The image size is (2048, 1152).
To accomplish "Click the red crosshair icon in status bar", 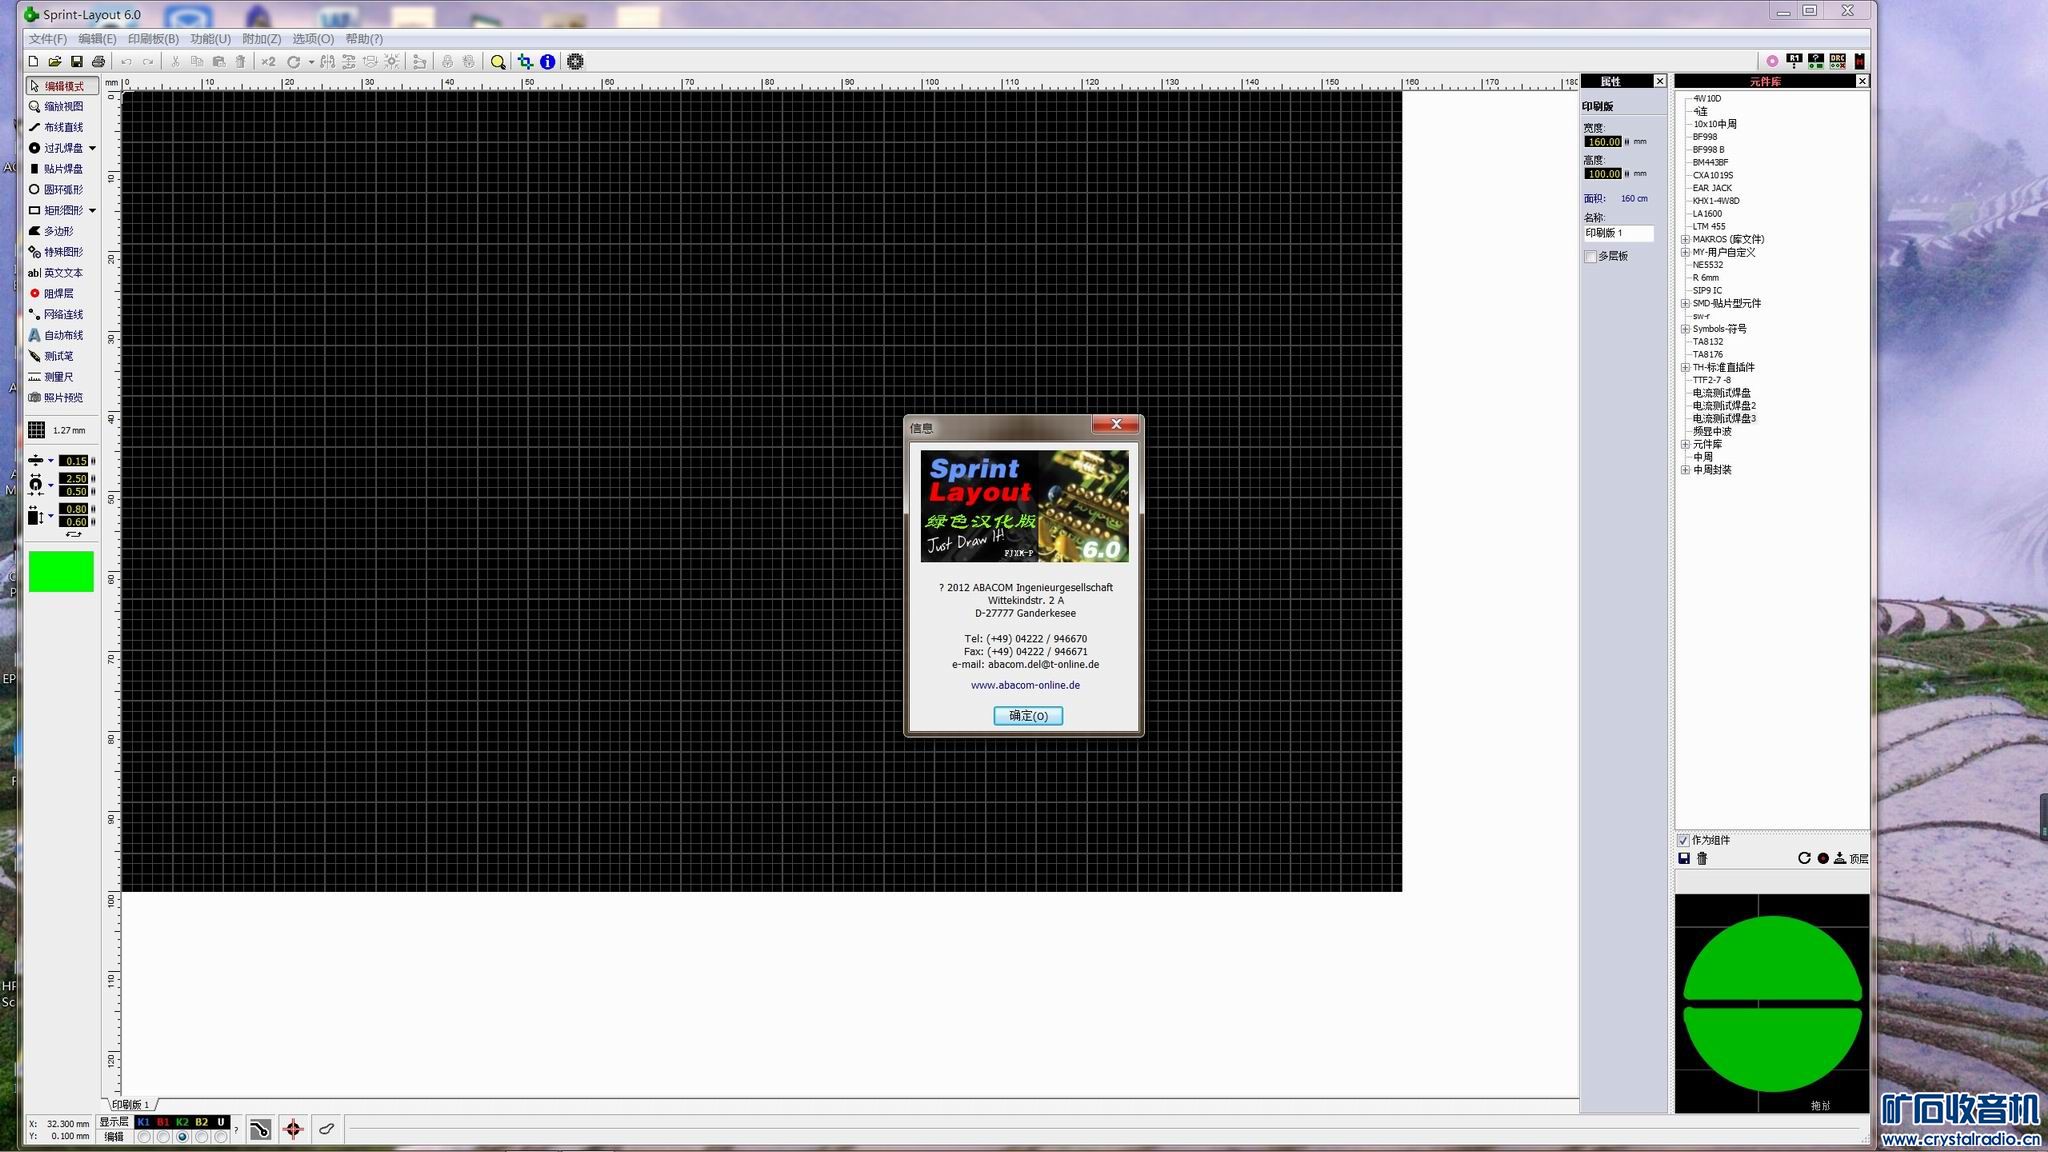I will coord(293,1129).
